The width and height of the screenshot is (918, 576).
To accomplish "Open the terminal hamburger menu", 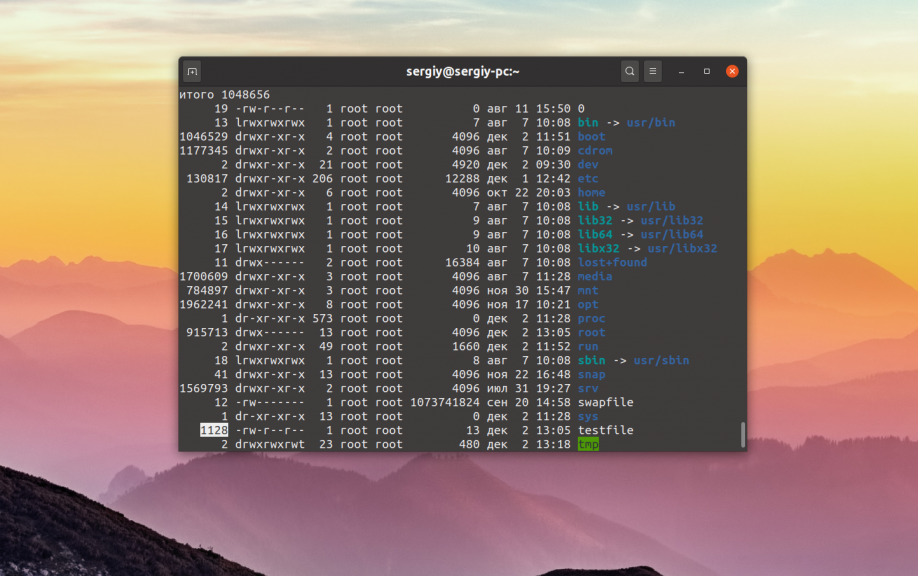I will [653, 71].
